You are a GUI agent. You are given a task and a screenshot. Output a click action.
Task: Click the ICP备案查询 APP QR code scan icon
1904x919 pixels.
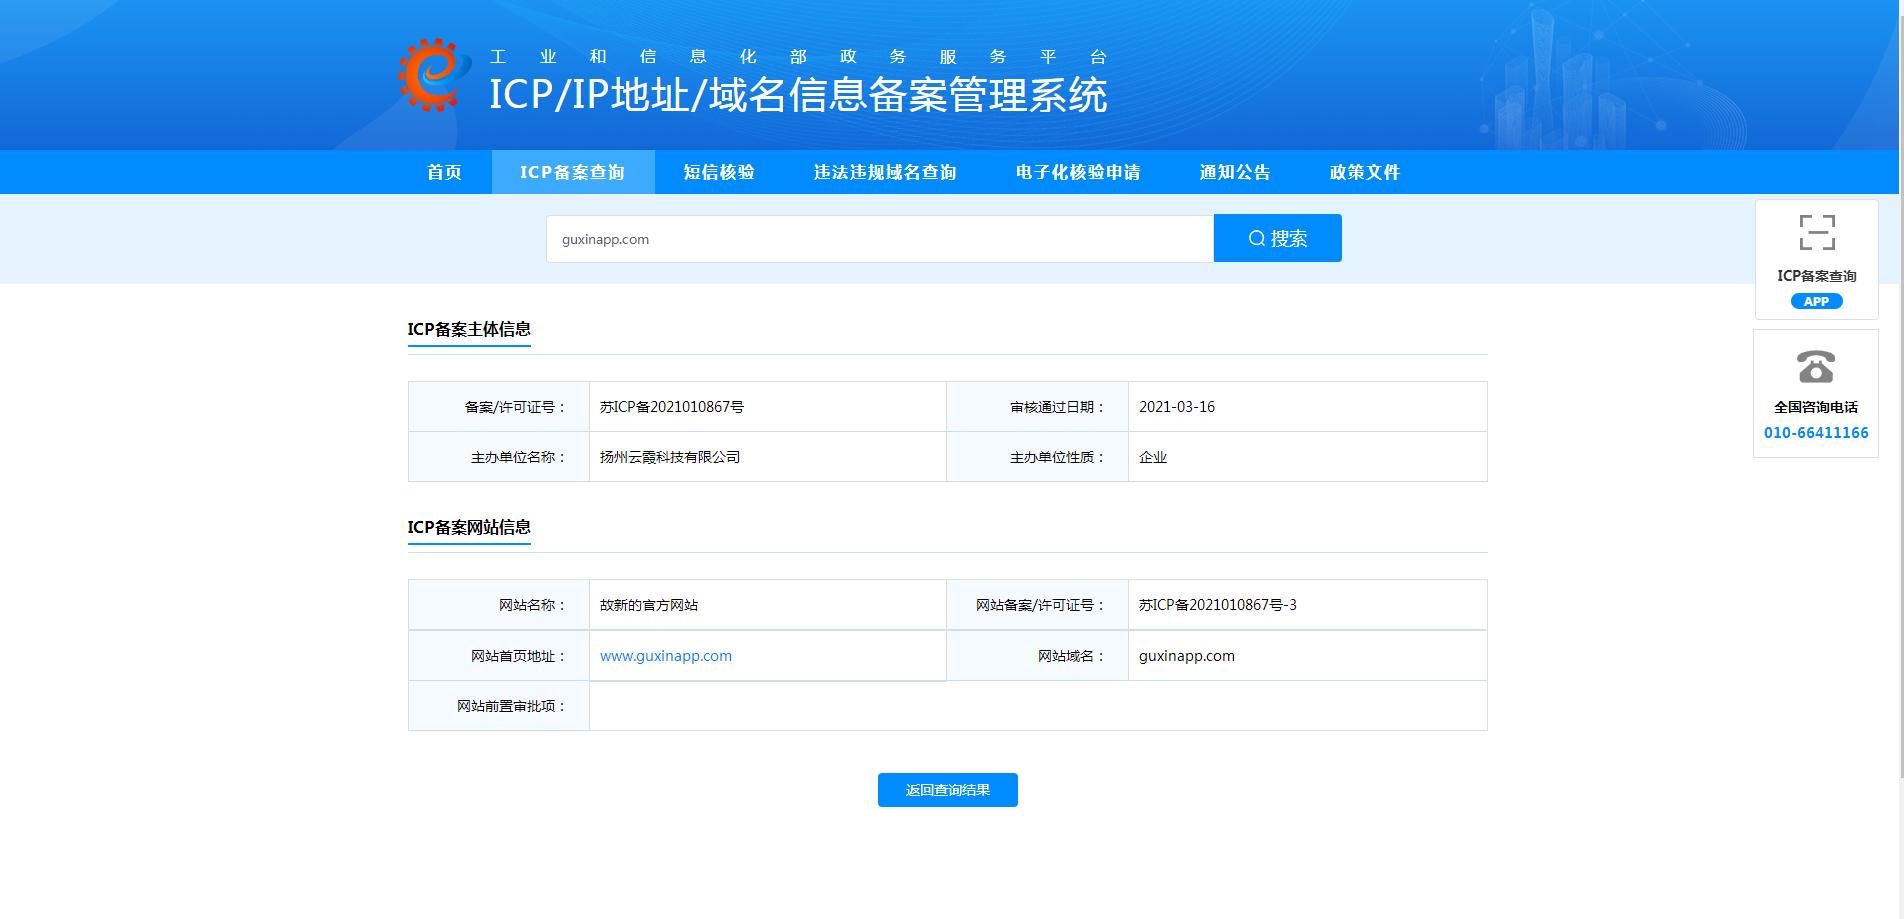1815,231
